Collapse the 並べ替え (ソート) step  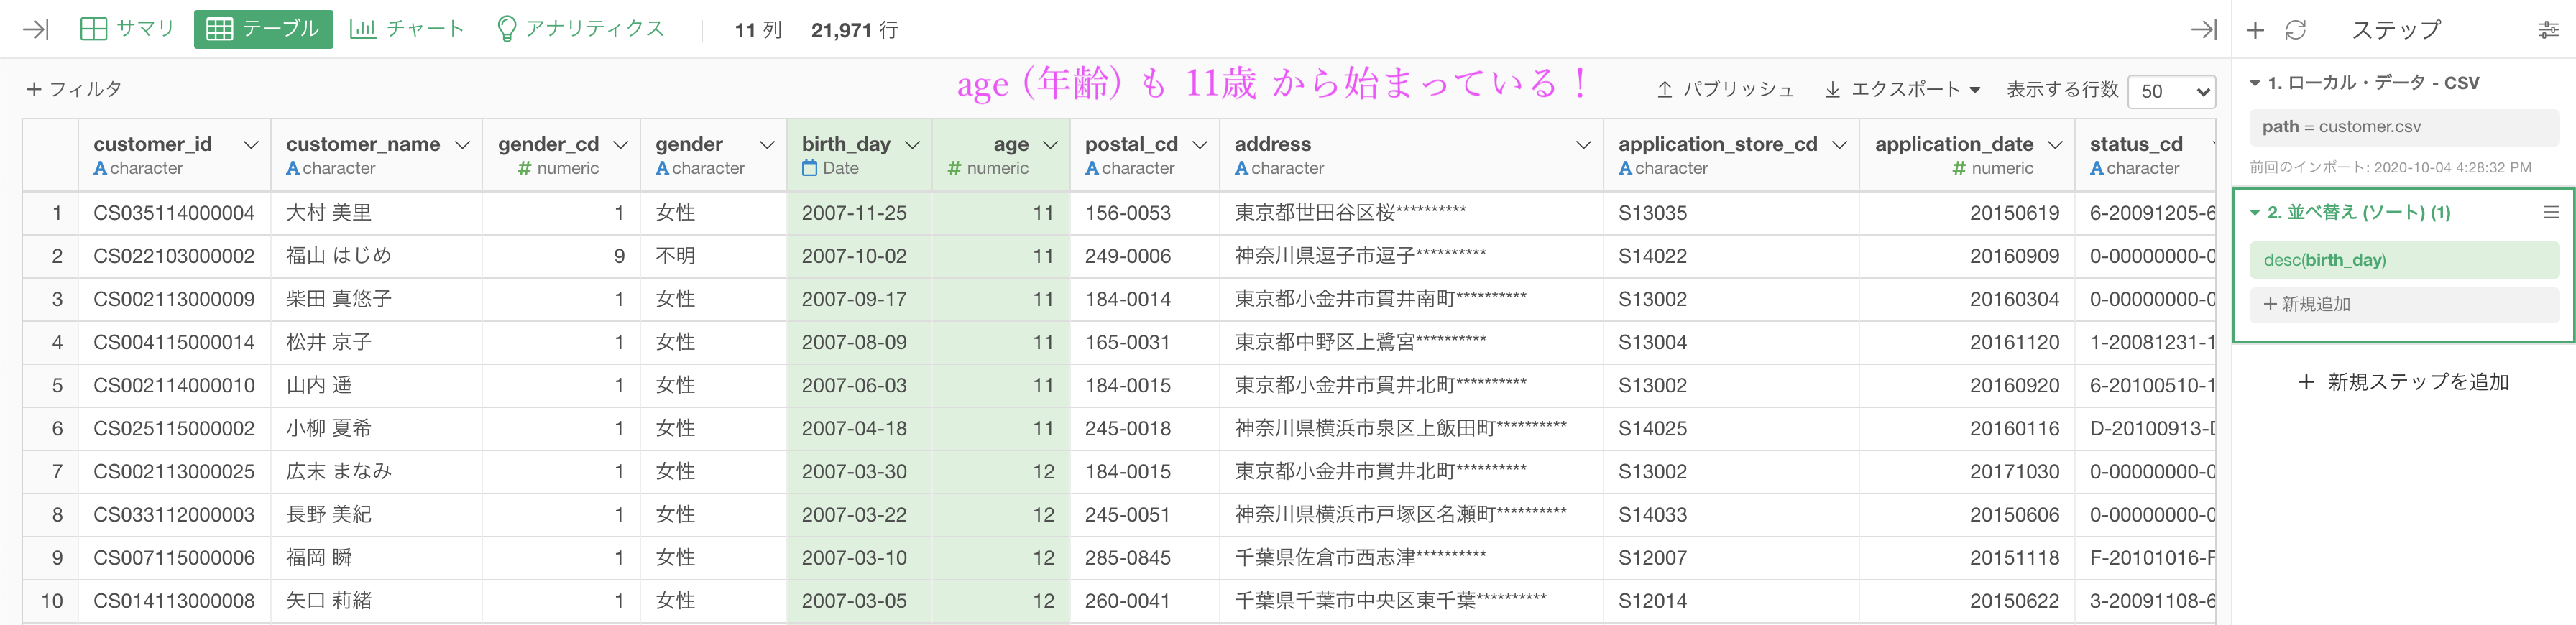(x=2255, y=212)
